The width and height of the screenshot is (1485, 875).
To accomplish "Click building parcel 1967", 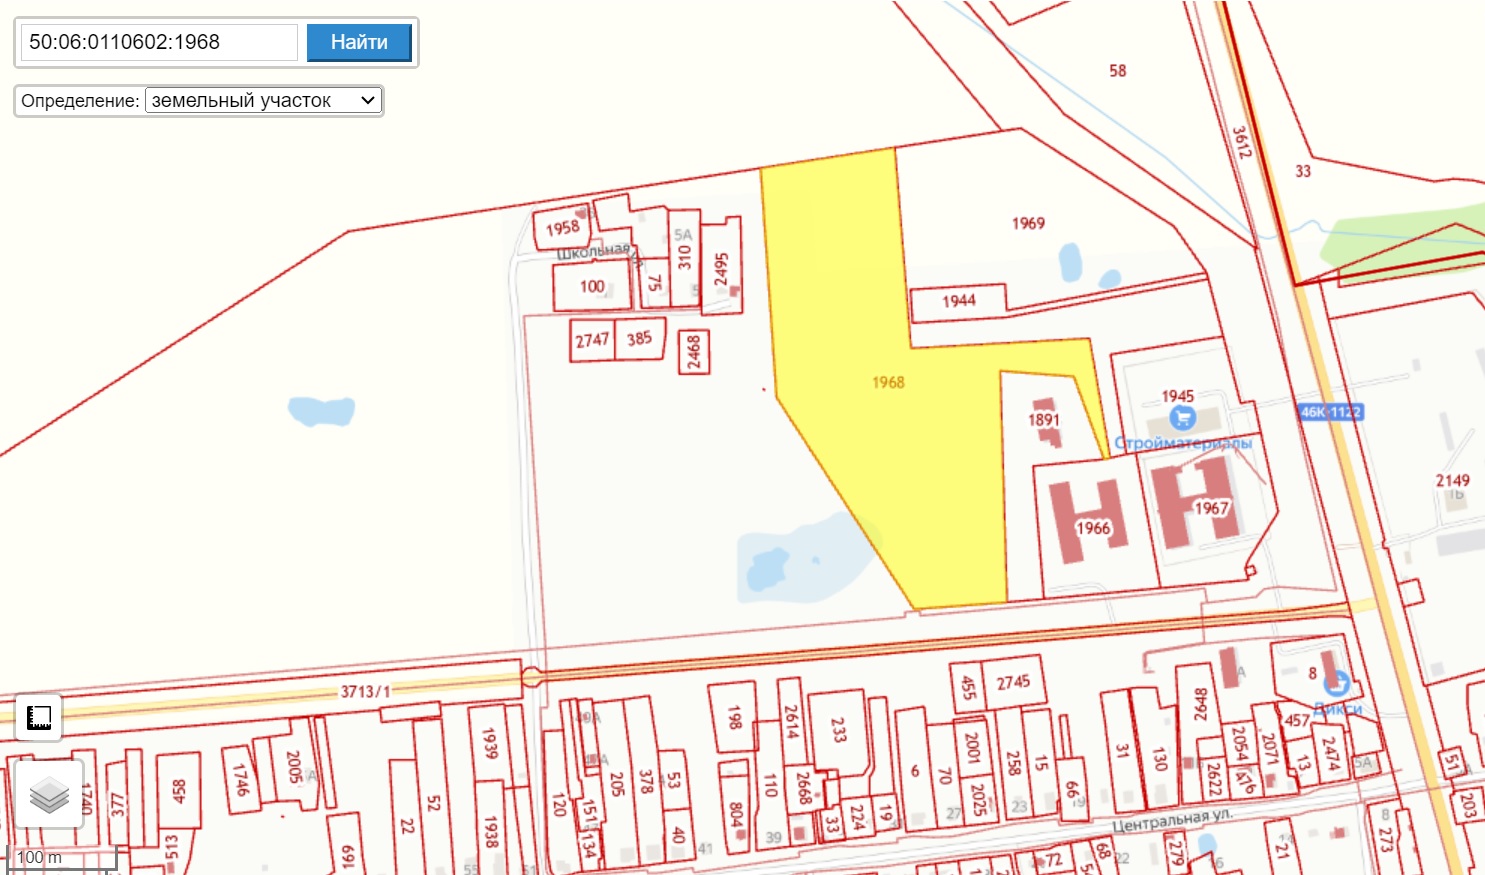I will pos(1211,508).
